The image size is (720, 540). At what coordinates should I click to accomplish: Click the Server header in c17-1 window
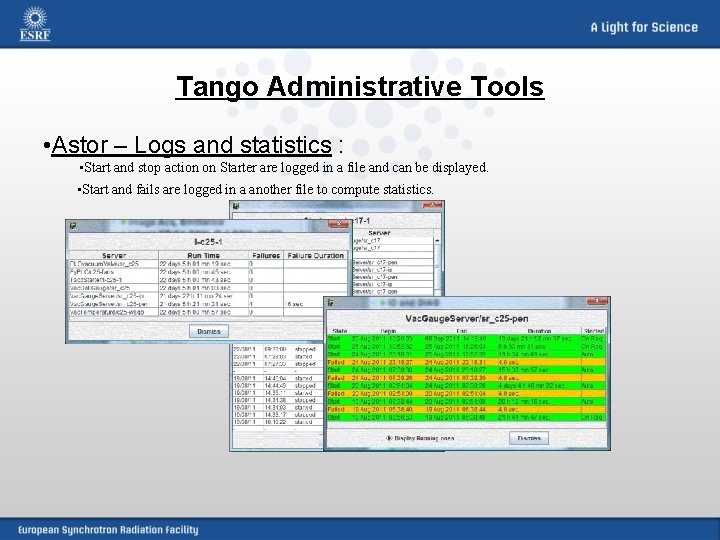pyautogui.click(x=379, y=233)
